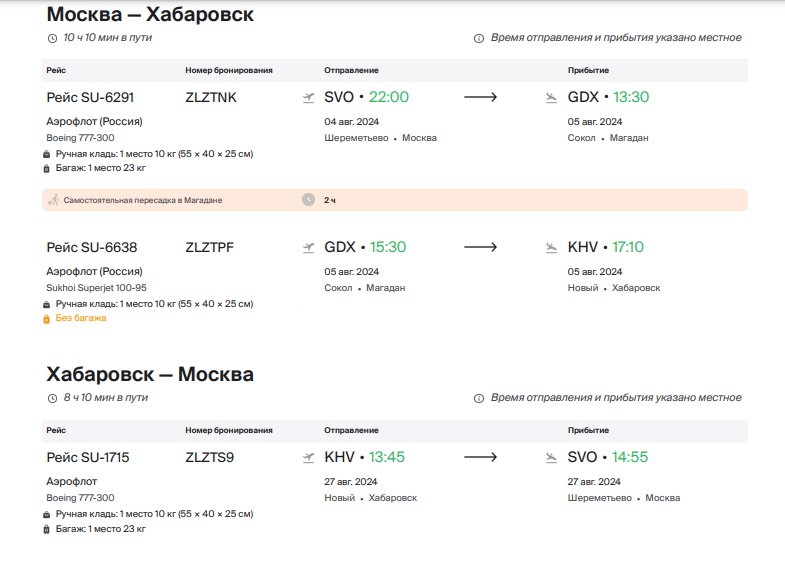Click the "Самостоятельная пересадка в Магадане" notice

pyautogui.click(x=143, y=200)
